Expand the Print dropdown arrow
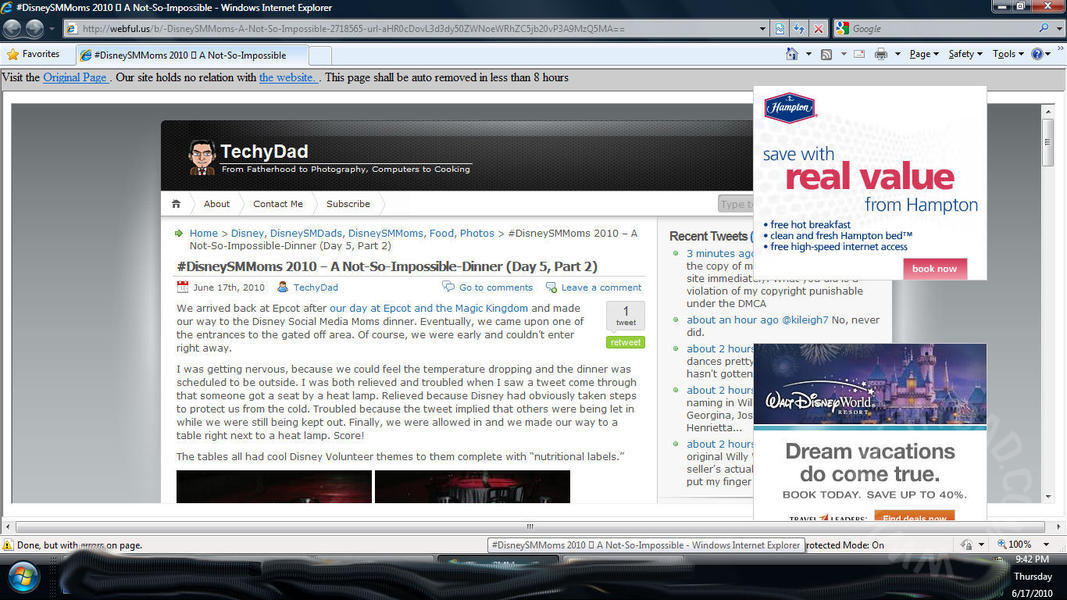Image resolution: width=1067 pixels, height=600 pixels. pyautogui.click(x=898, y=54)
